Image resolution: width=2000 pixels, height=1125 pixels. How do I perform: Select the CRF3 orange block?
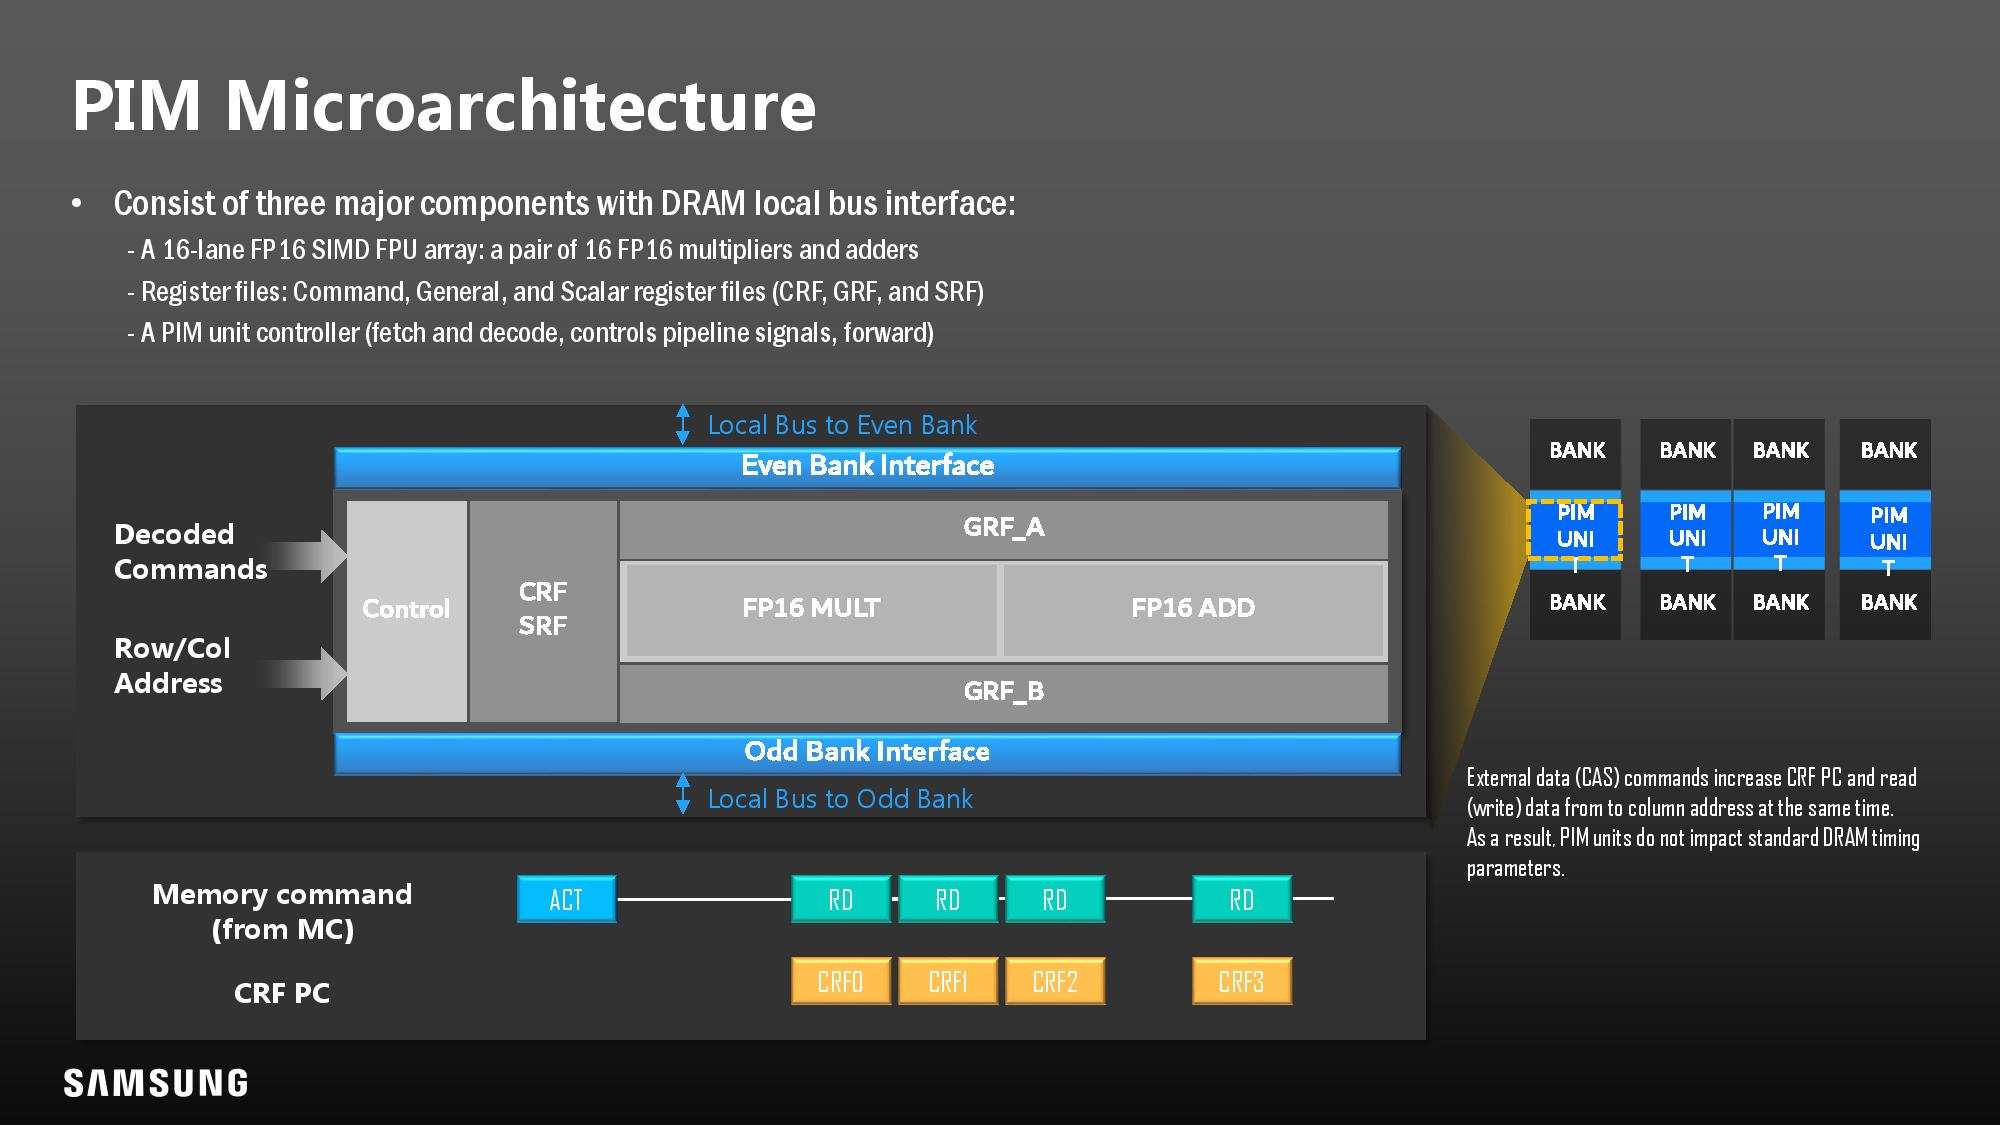tap(1241, 981)
